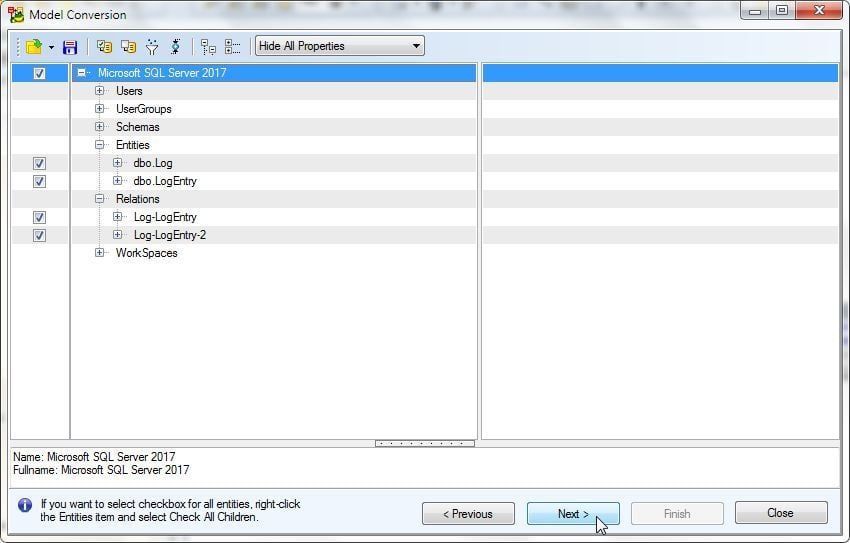Click the save floppy disk icon
The height and width of the screenshot is (543, 850).
[x=70, y=47]
